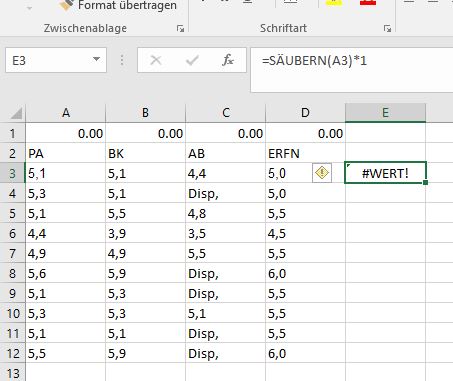The height and width of the screenshot is (381, 453).
Task: Click the Format übertragen button label
Action: coord(127,5)
